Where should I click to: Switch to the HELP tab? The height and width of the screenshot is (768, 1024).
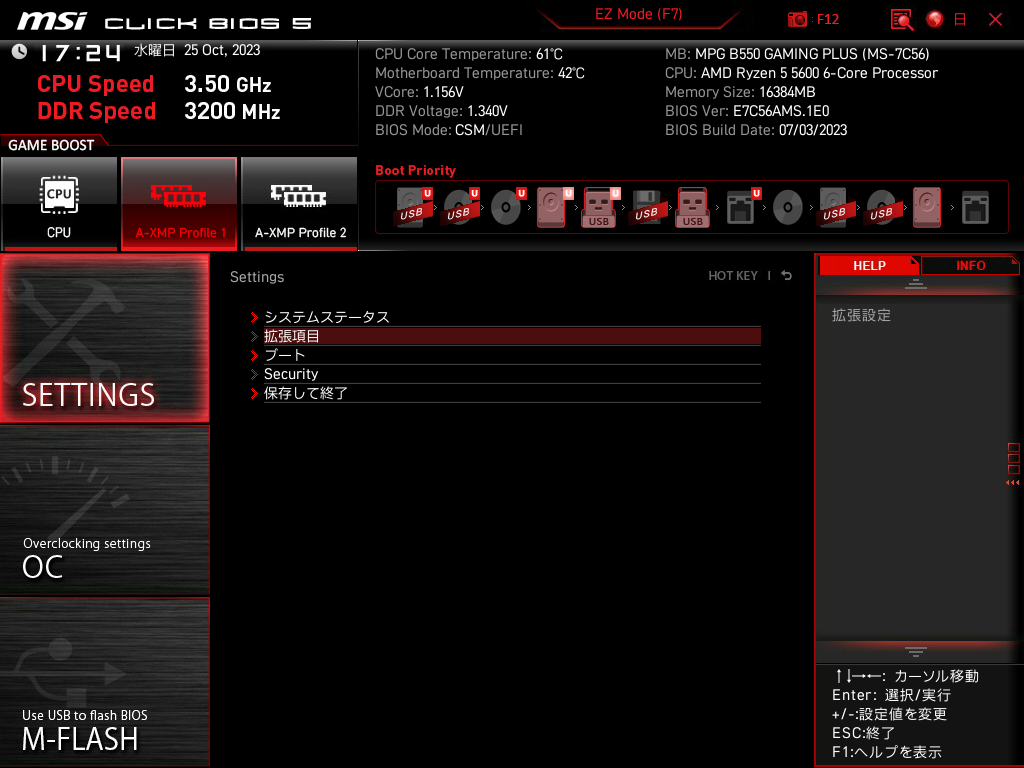click(869, 265)
